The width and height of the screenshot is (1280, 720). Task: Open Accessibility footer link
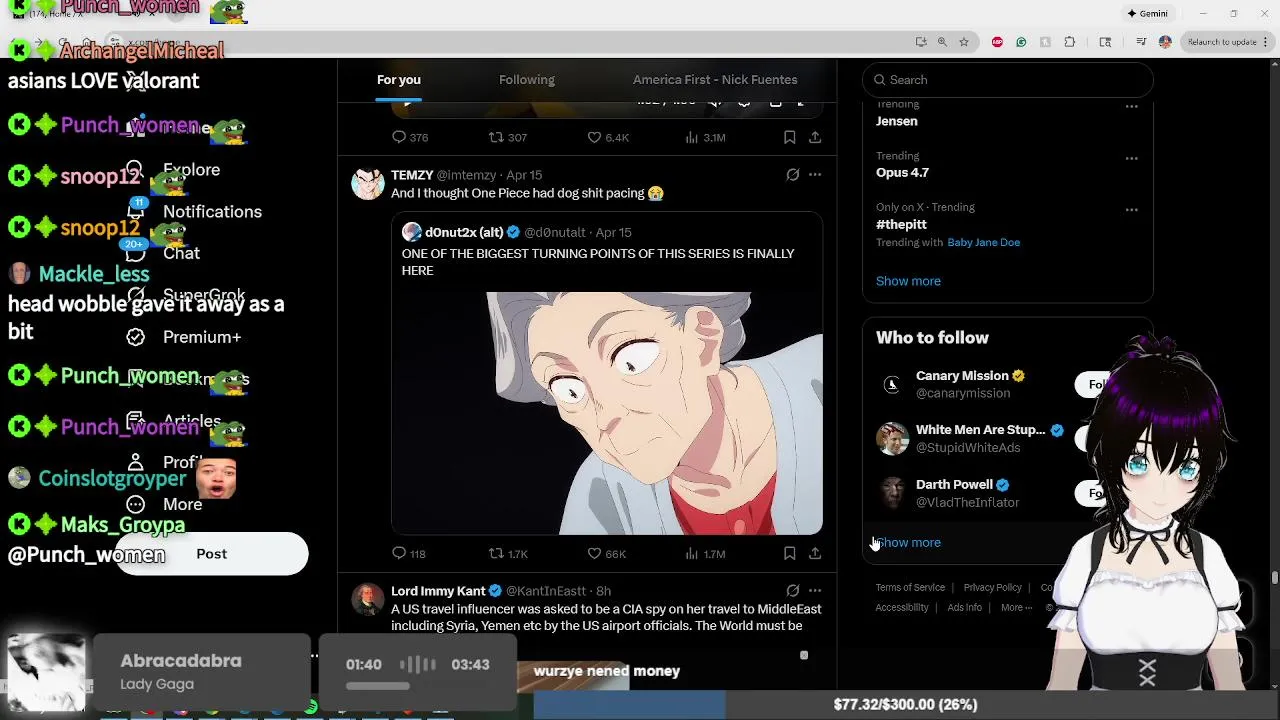click(x=902, y=608)
